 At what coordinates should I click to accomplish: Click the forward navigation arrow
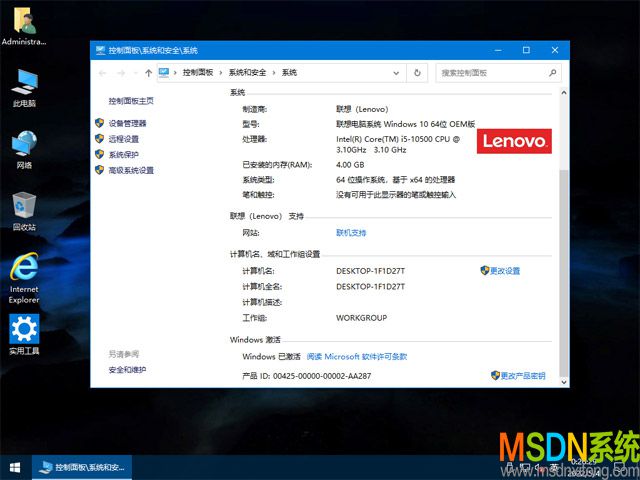coord(121,73)
